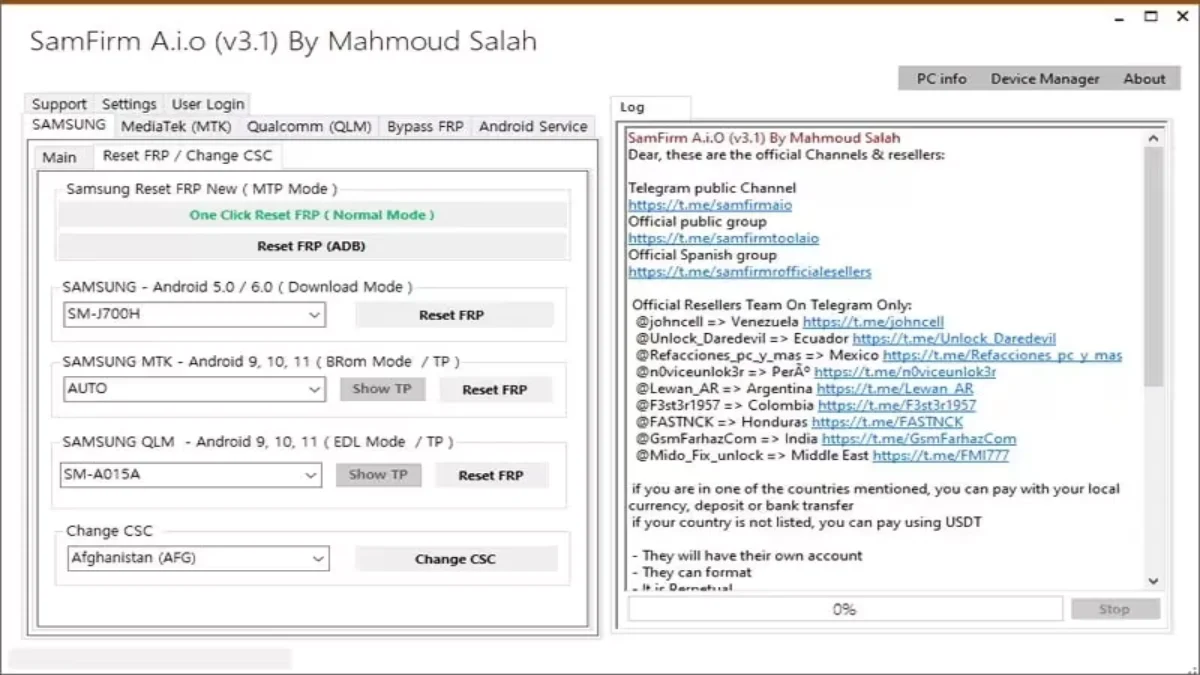
Task: Open the Android Service tab
Action: coord(533,127)
